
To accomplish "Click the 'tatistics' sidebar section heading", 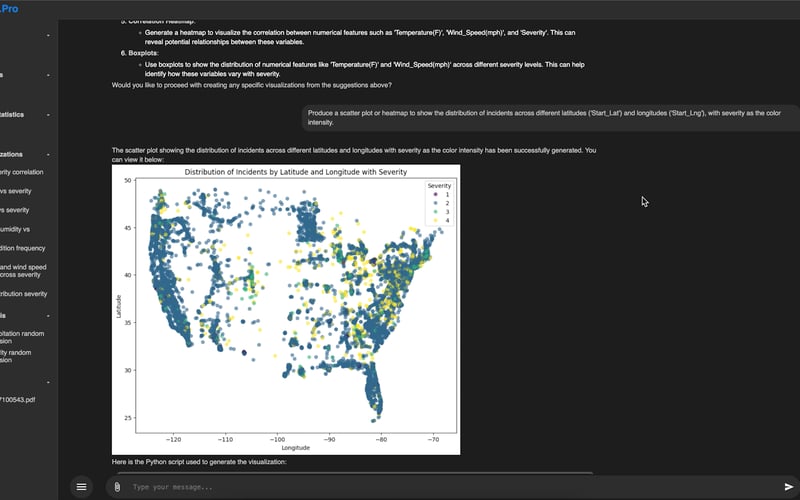I will [x=12, y=115].
